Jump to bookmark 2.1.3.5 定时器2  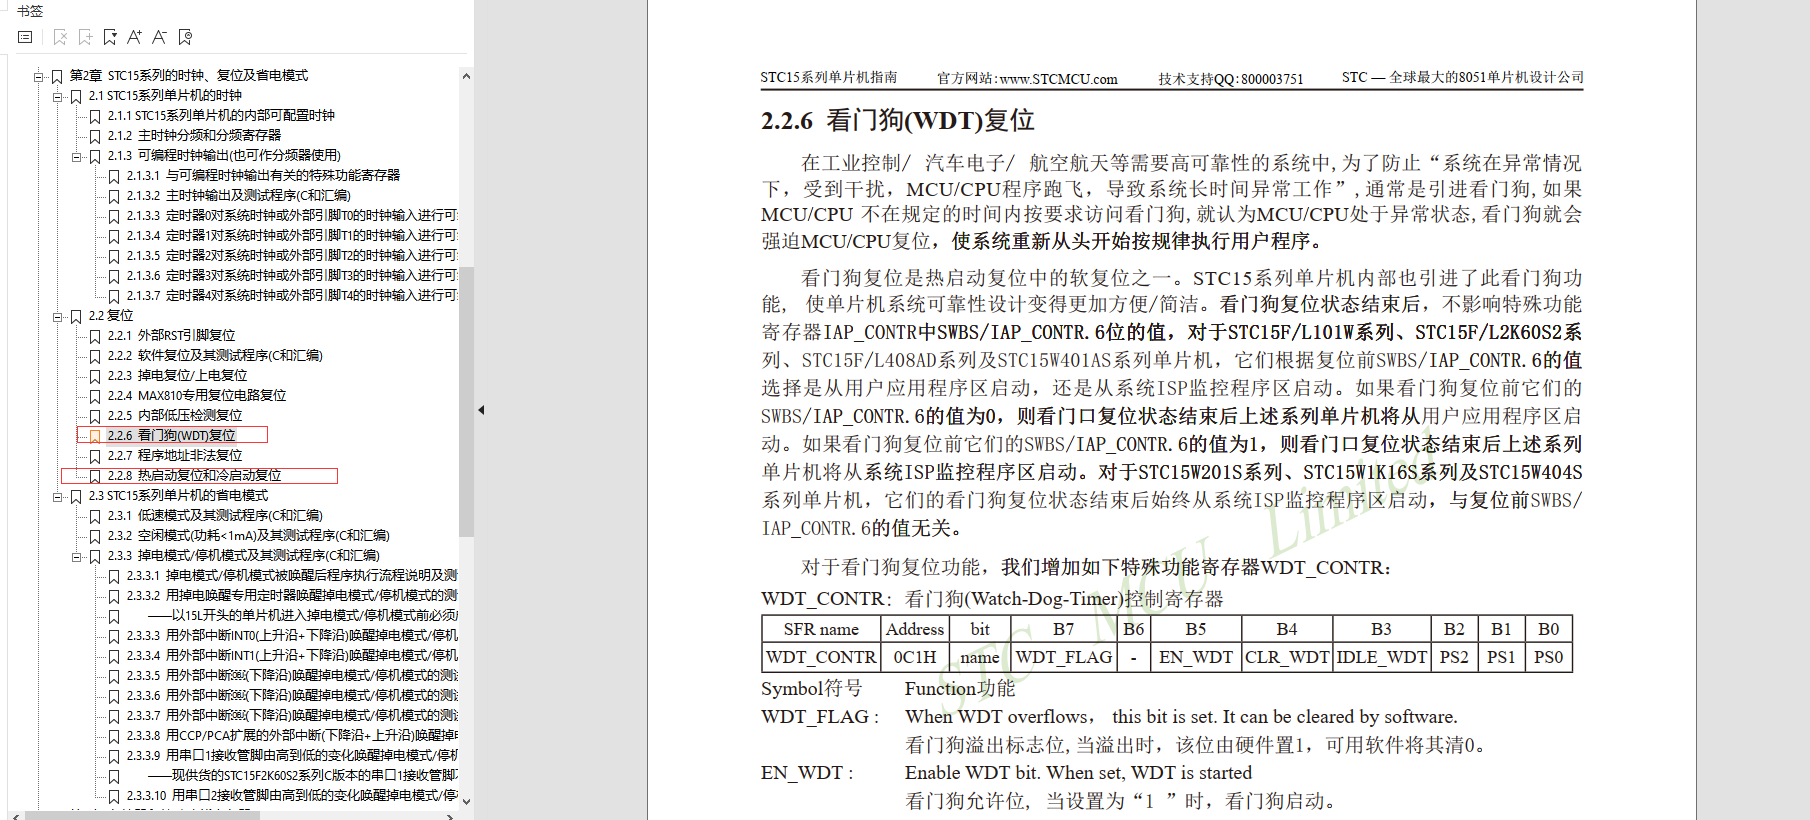[x=292, y=256]
